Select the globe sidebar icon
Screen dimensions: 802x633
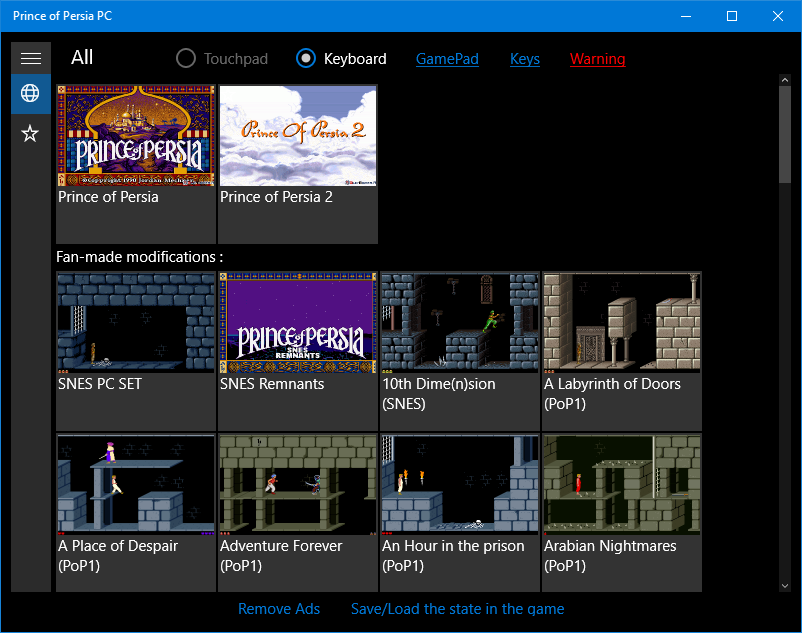(30, 93)
